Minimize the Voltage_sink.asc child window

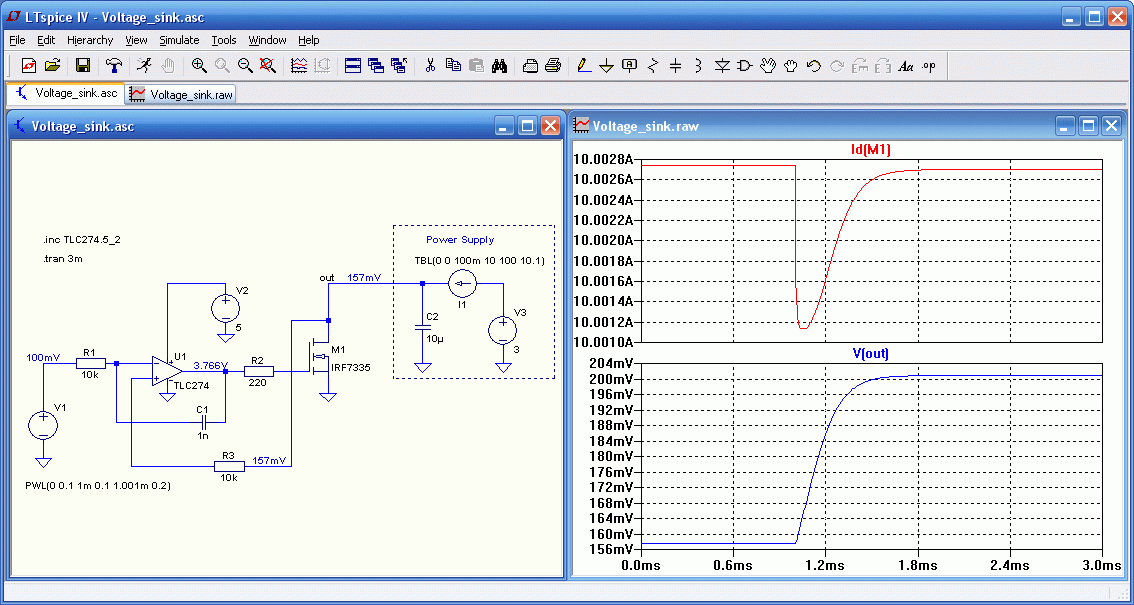pos(505,126)
